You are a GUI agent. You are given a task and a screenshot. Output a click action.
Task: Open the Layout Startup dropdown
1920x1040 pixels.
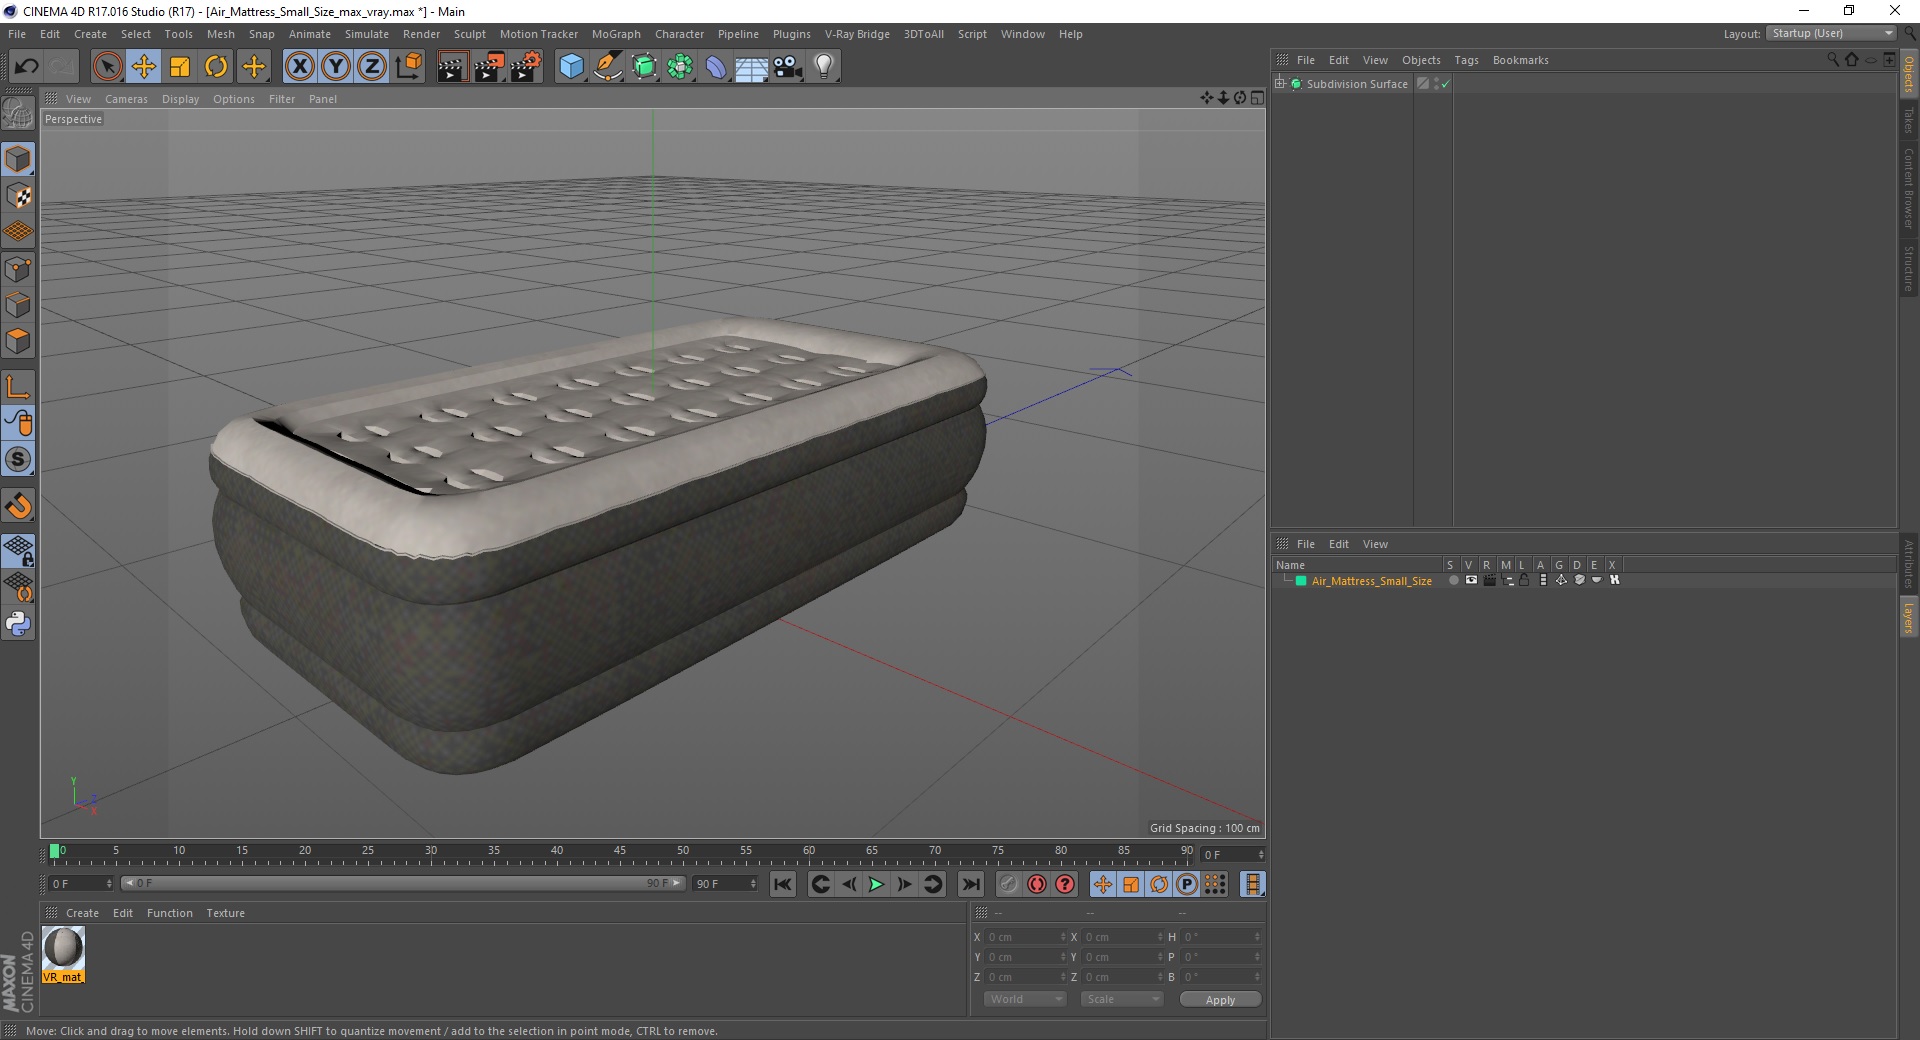tap(1831, 33)
